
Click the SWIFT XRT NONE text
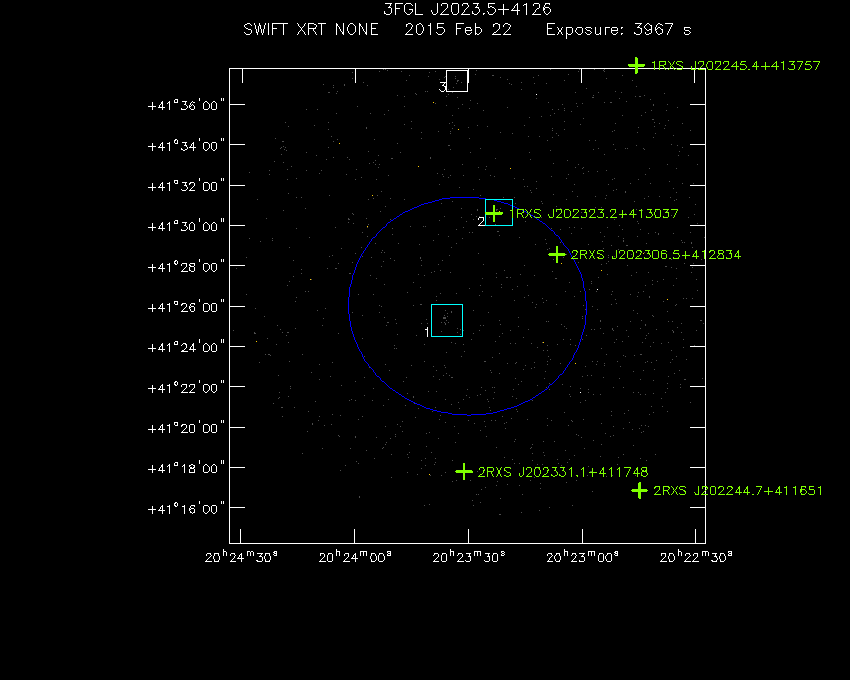click(x=311, y=29)
